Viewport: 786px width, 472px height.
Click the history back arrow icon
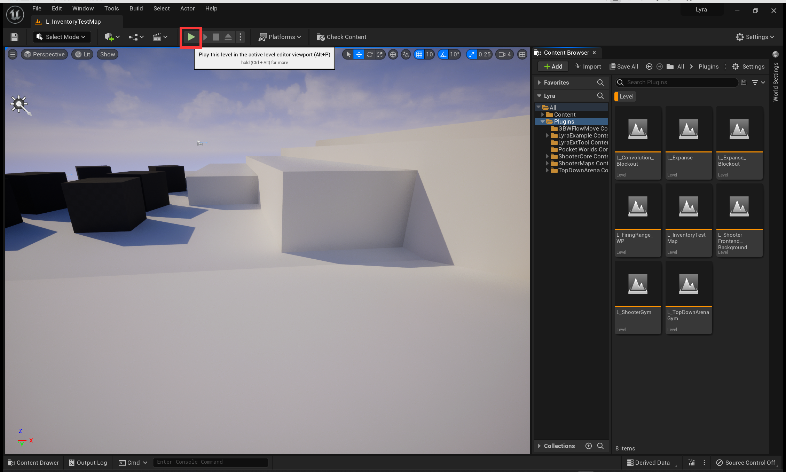[x=649, y=67]
